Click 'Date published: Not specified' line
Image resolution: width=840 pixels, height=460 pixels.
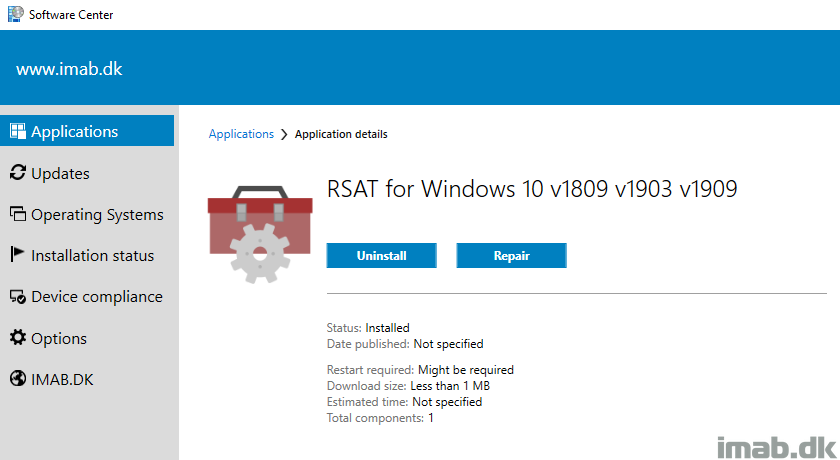(x=405, y=344)
